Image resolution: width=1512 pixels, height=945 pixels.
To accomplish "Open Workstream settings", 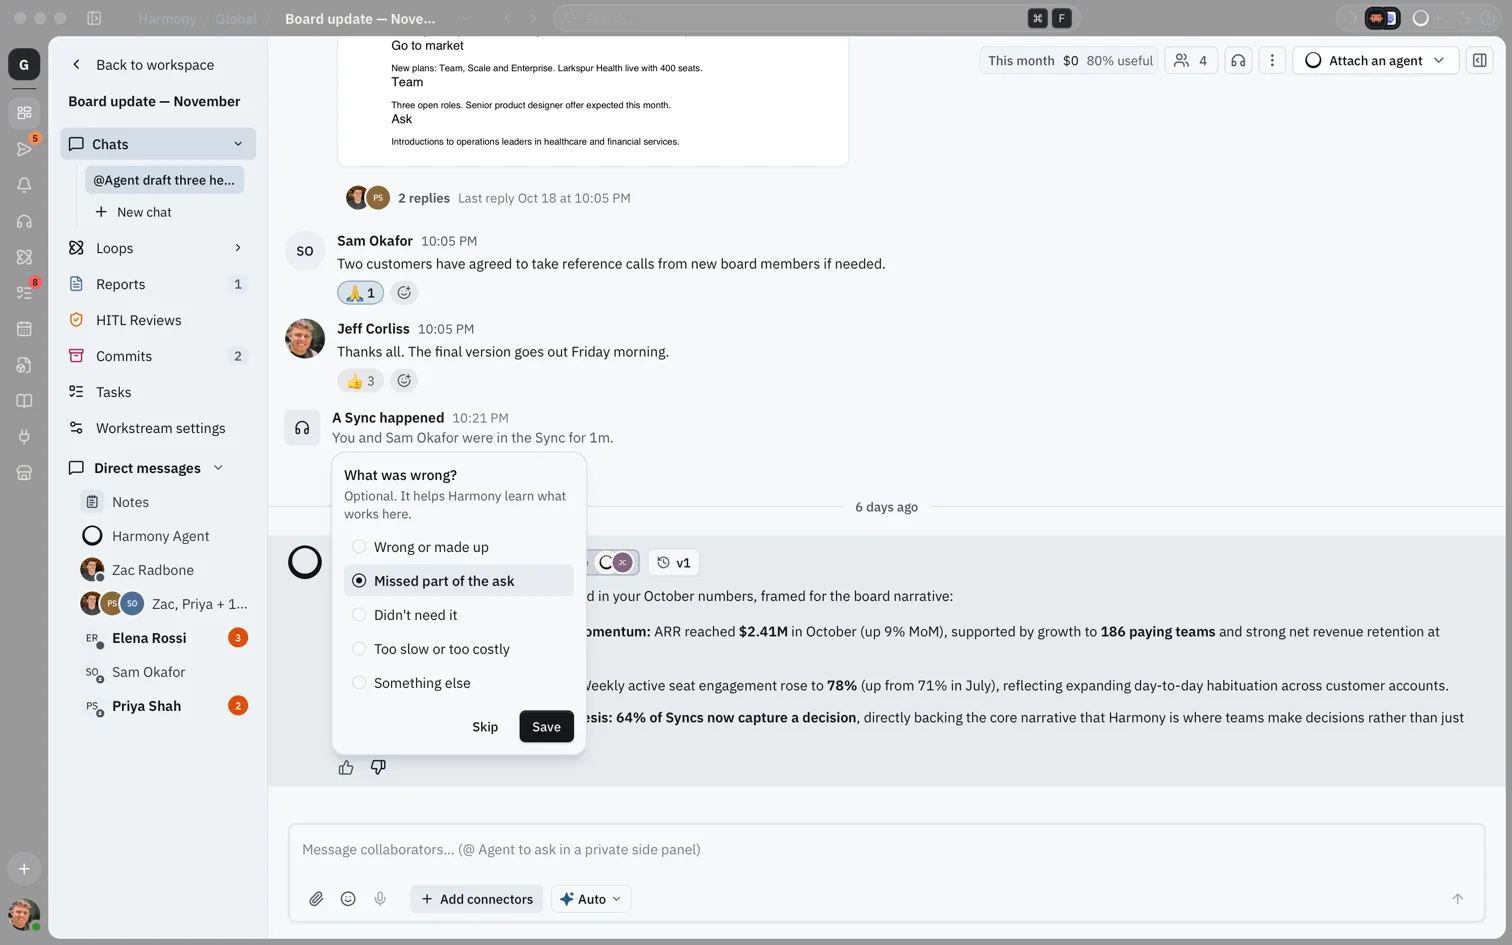I will point(158,428).
